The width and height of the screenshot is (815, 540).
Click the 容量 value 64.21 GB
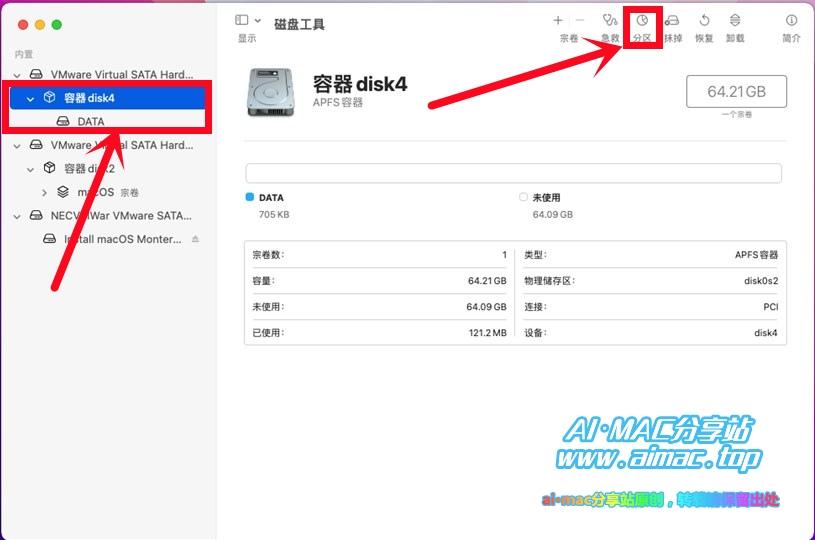tap(487, 281)
